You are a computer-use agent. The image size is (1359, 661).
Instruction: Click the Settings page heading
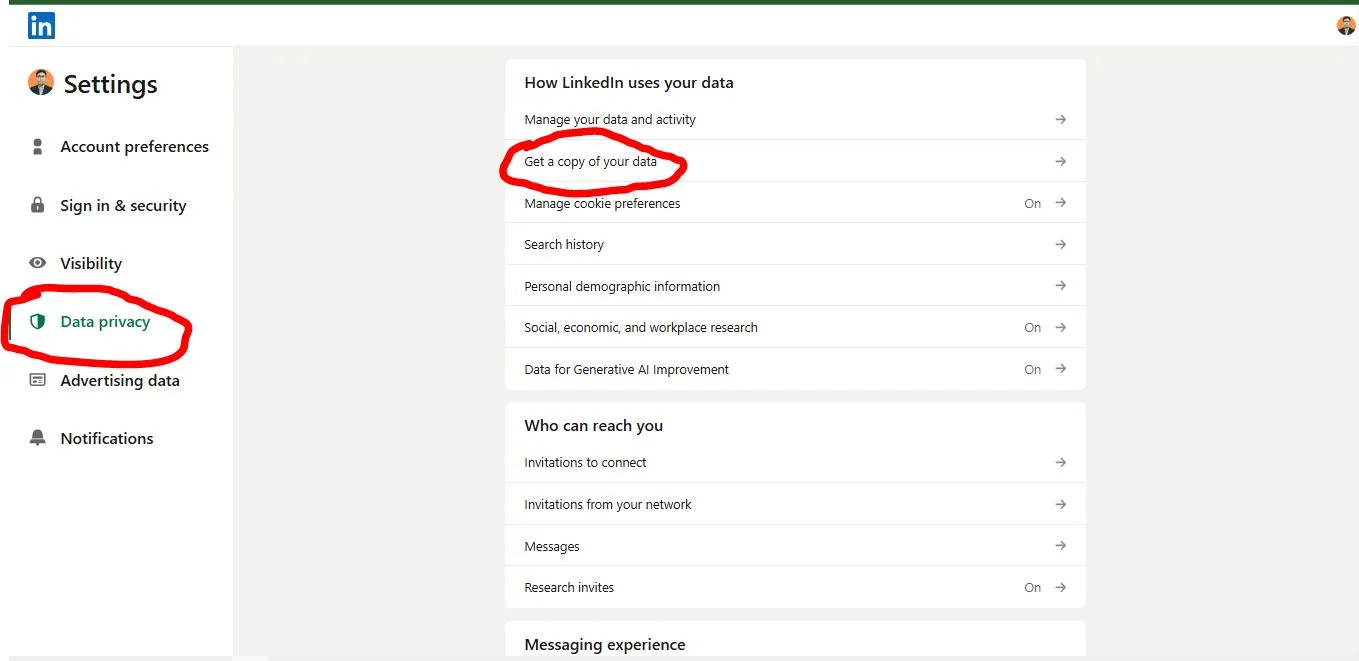[110, 84]
